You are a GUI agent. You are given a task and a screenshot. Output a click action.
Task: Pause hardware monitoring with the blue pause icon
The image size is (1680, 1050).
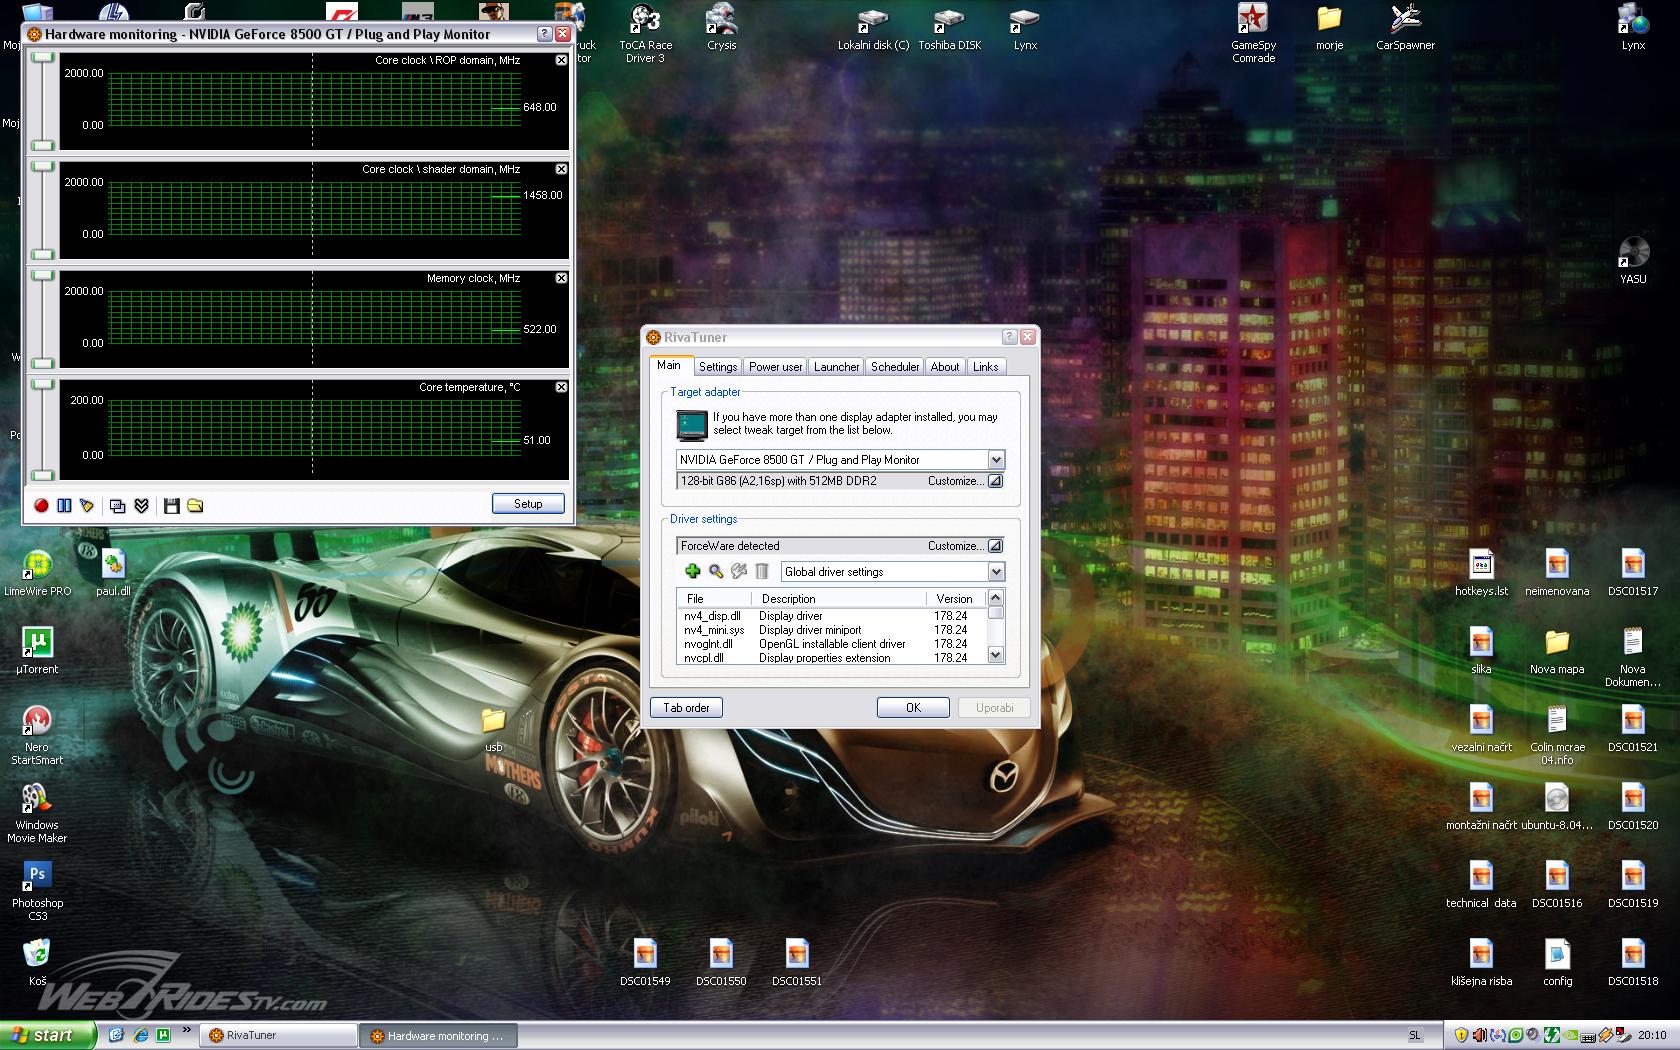pyautogui.click(x=64, y=506)
